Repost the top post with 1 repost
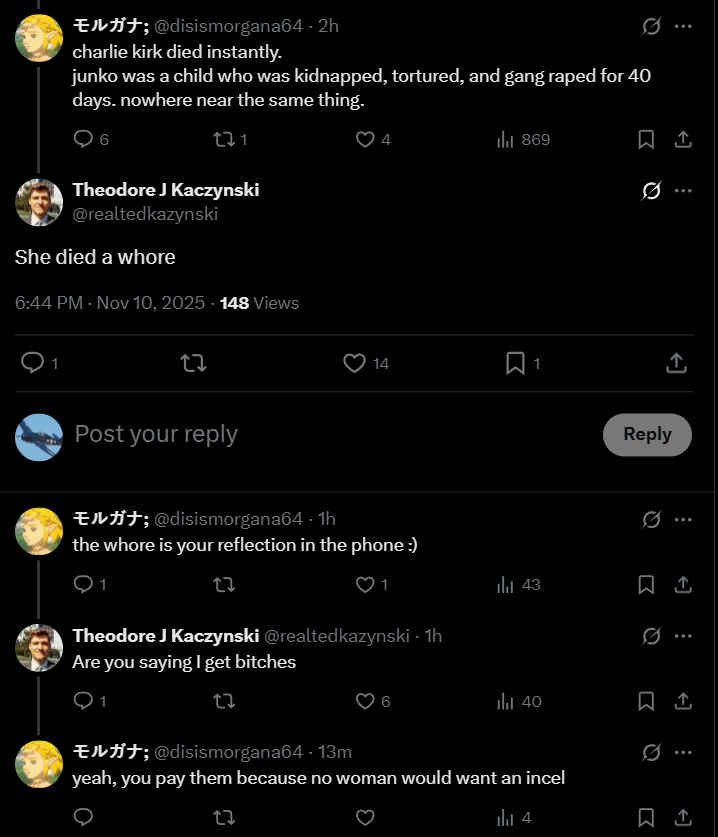Viewport: 718px width, 837px height. point(224,140)
